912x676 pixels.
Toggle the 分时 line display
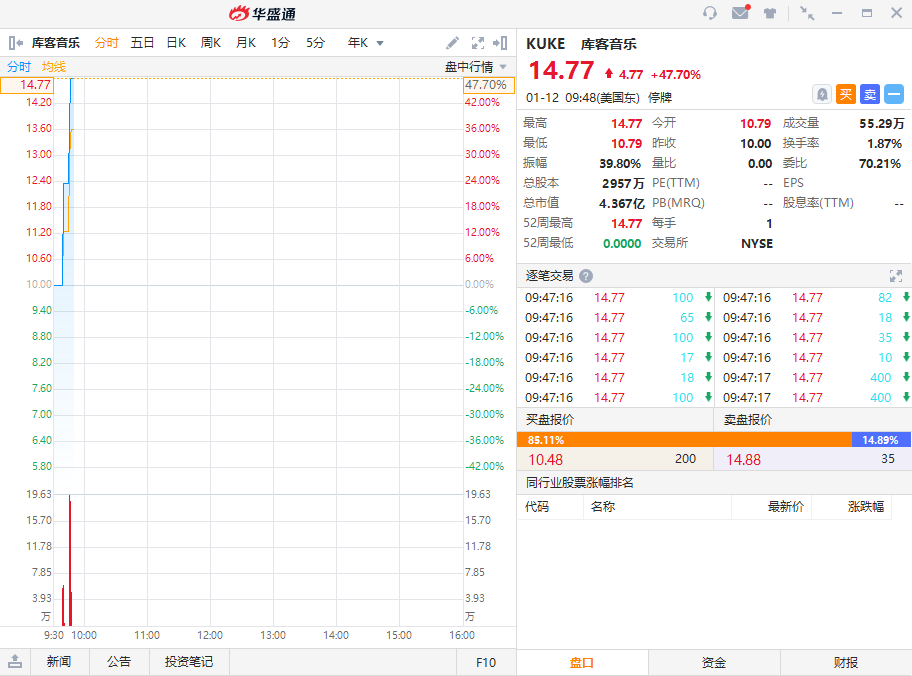pyautogui.click(x=19, y=67)
